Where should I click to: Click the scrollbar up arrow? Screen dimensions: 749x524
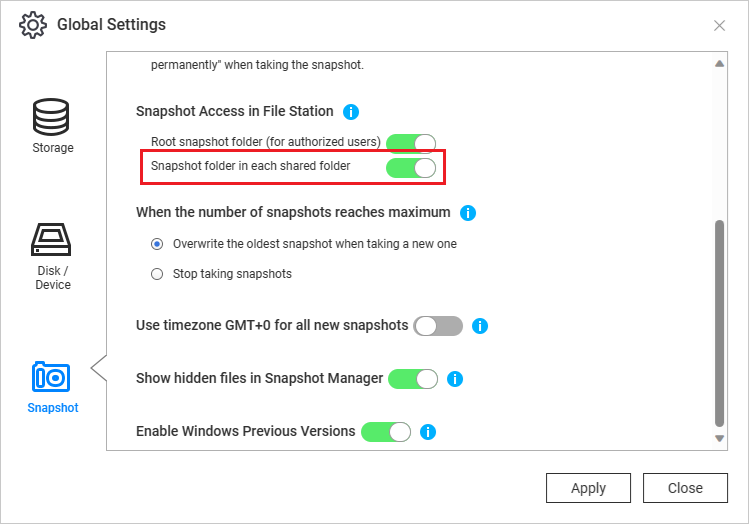[719, 64]
